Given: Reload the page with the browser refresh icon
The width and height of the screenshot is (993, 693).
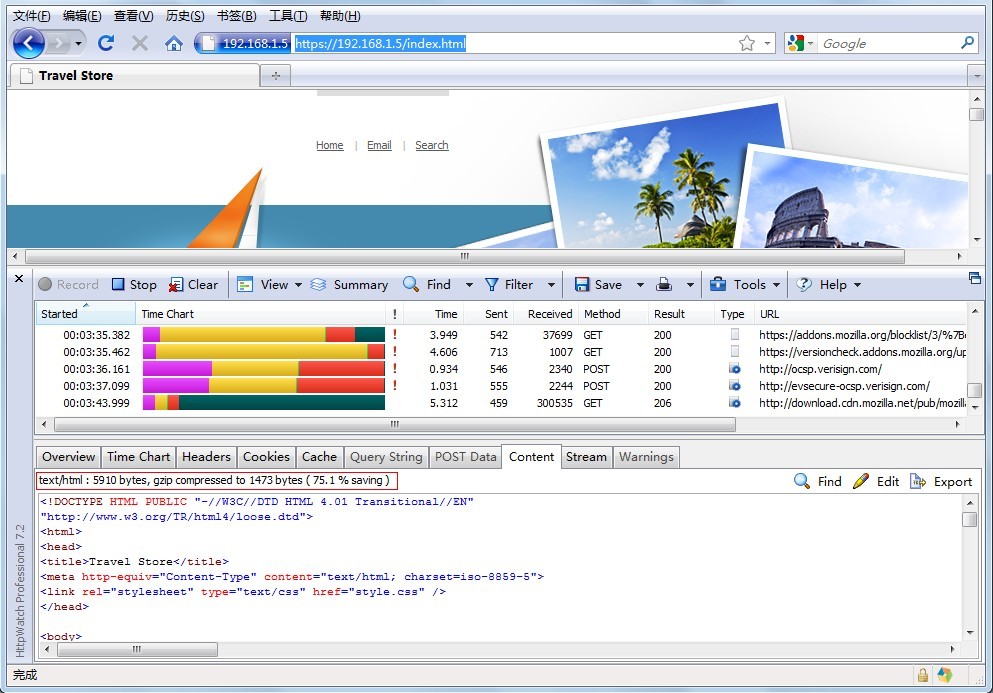Looking at the screenshot, I should click(106, 43).
